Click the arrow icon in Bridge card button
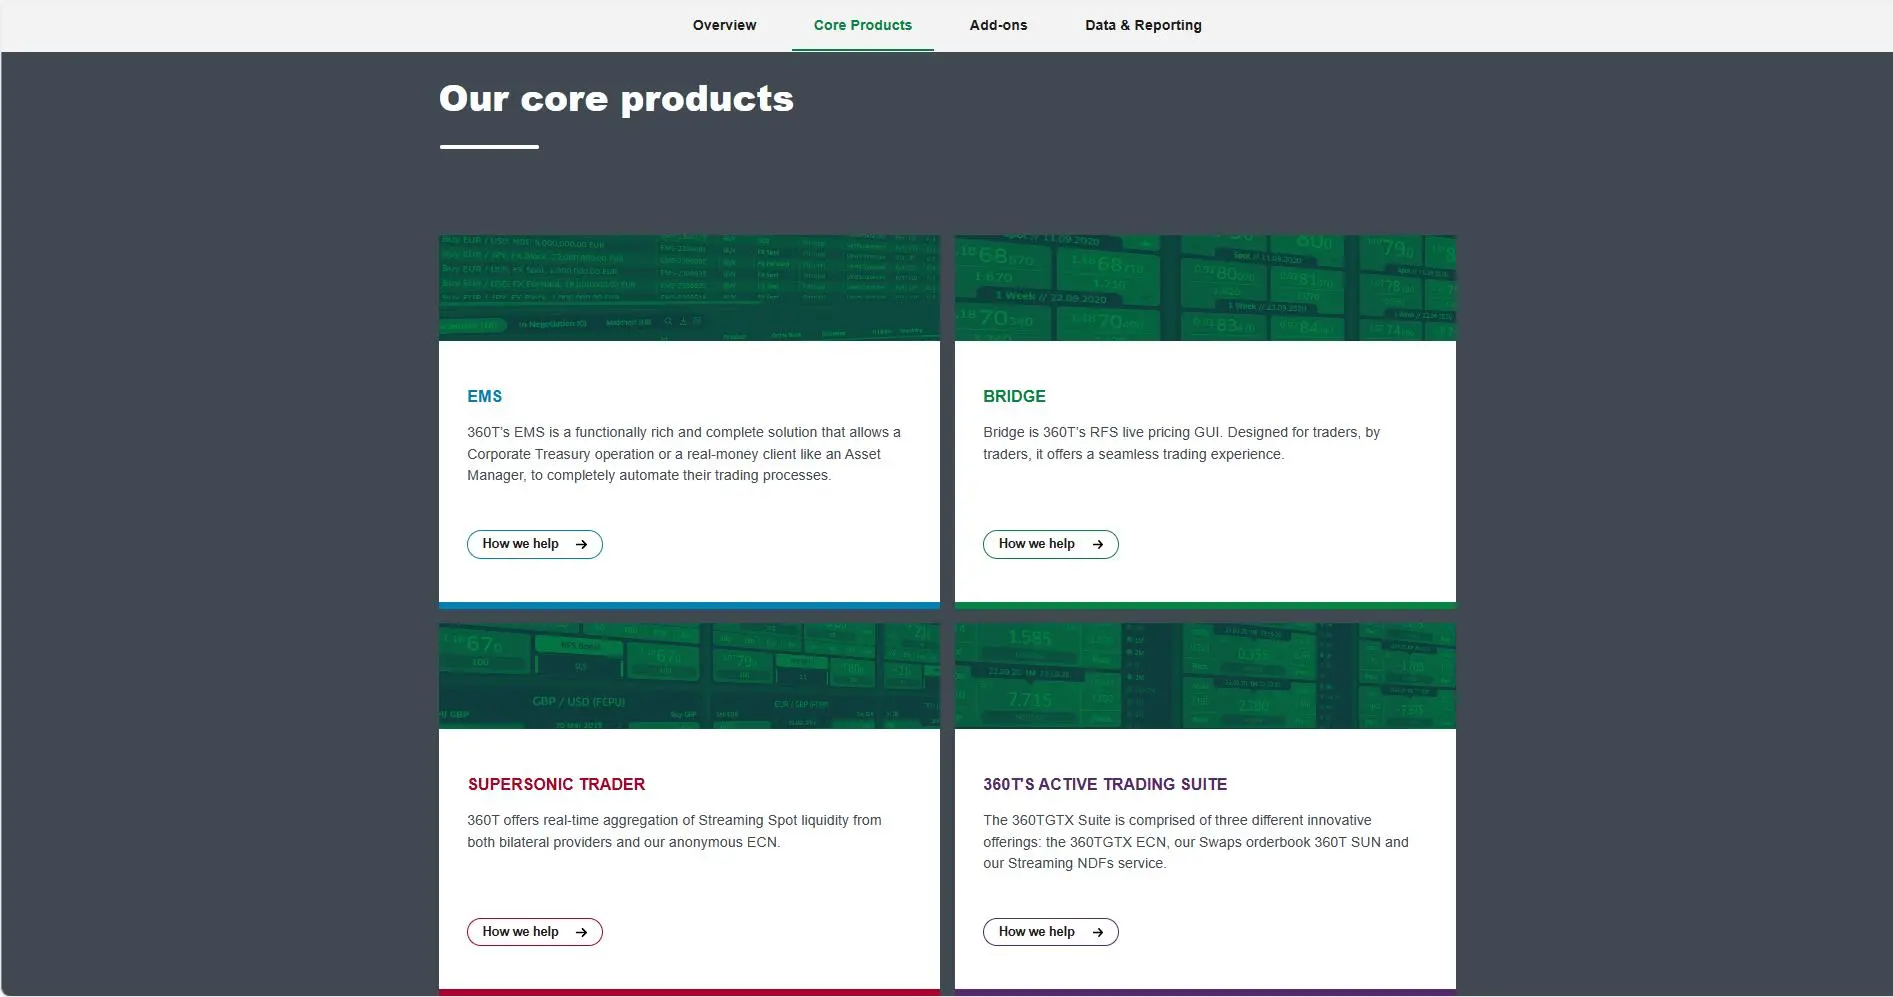 coord(1098,544)
